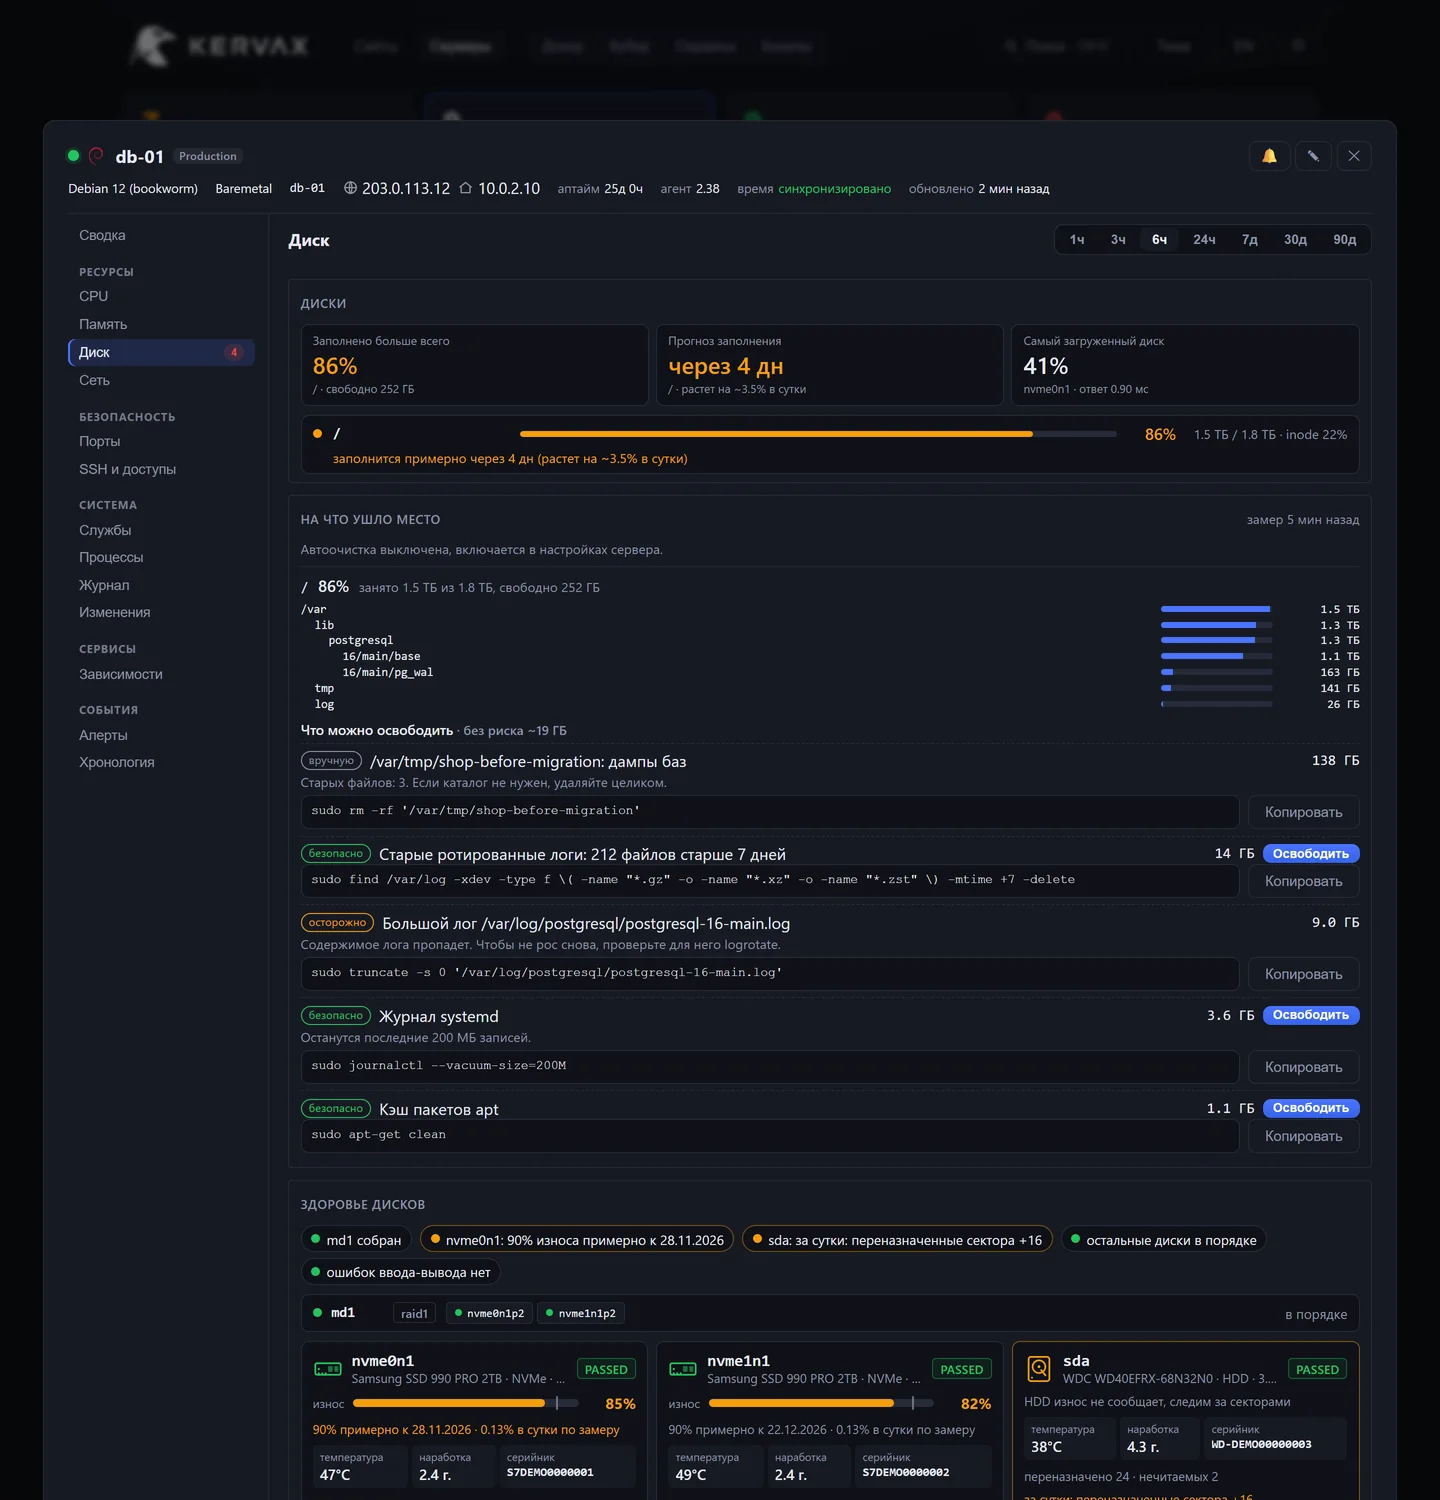
Task: Switch time range to 7д
Action: (x=1249, y=240)
